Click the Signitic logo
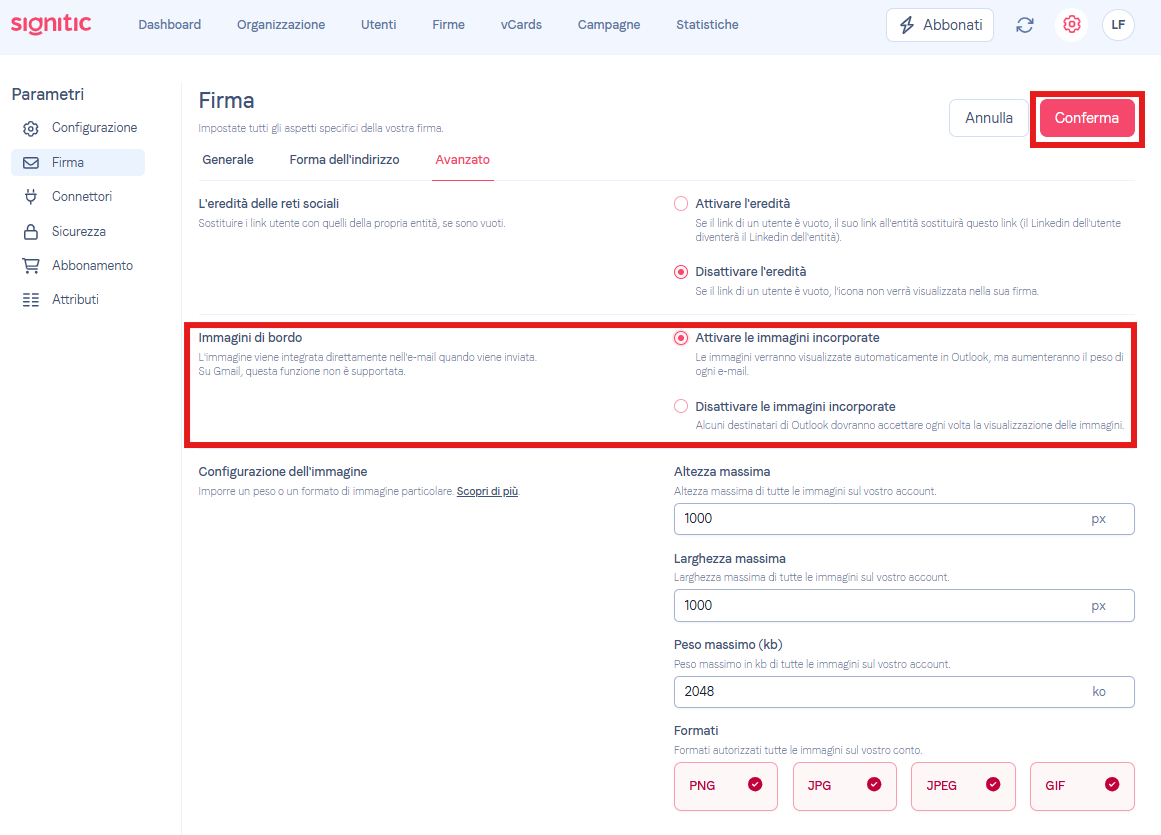The height and width of the screenshot is (835, 1161). (x=51, y=24)
